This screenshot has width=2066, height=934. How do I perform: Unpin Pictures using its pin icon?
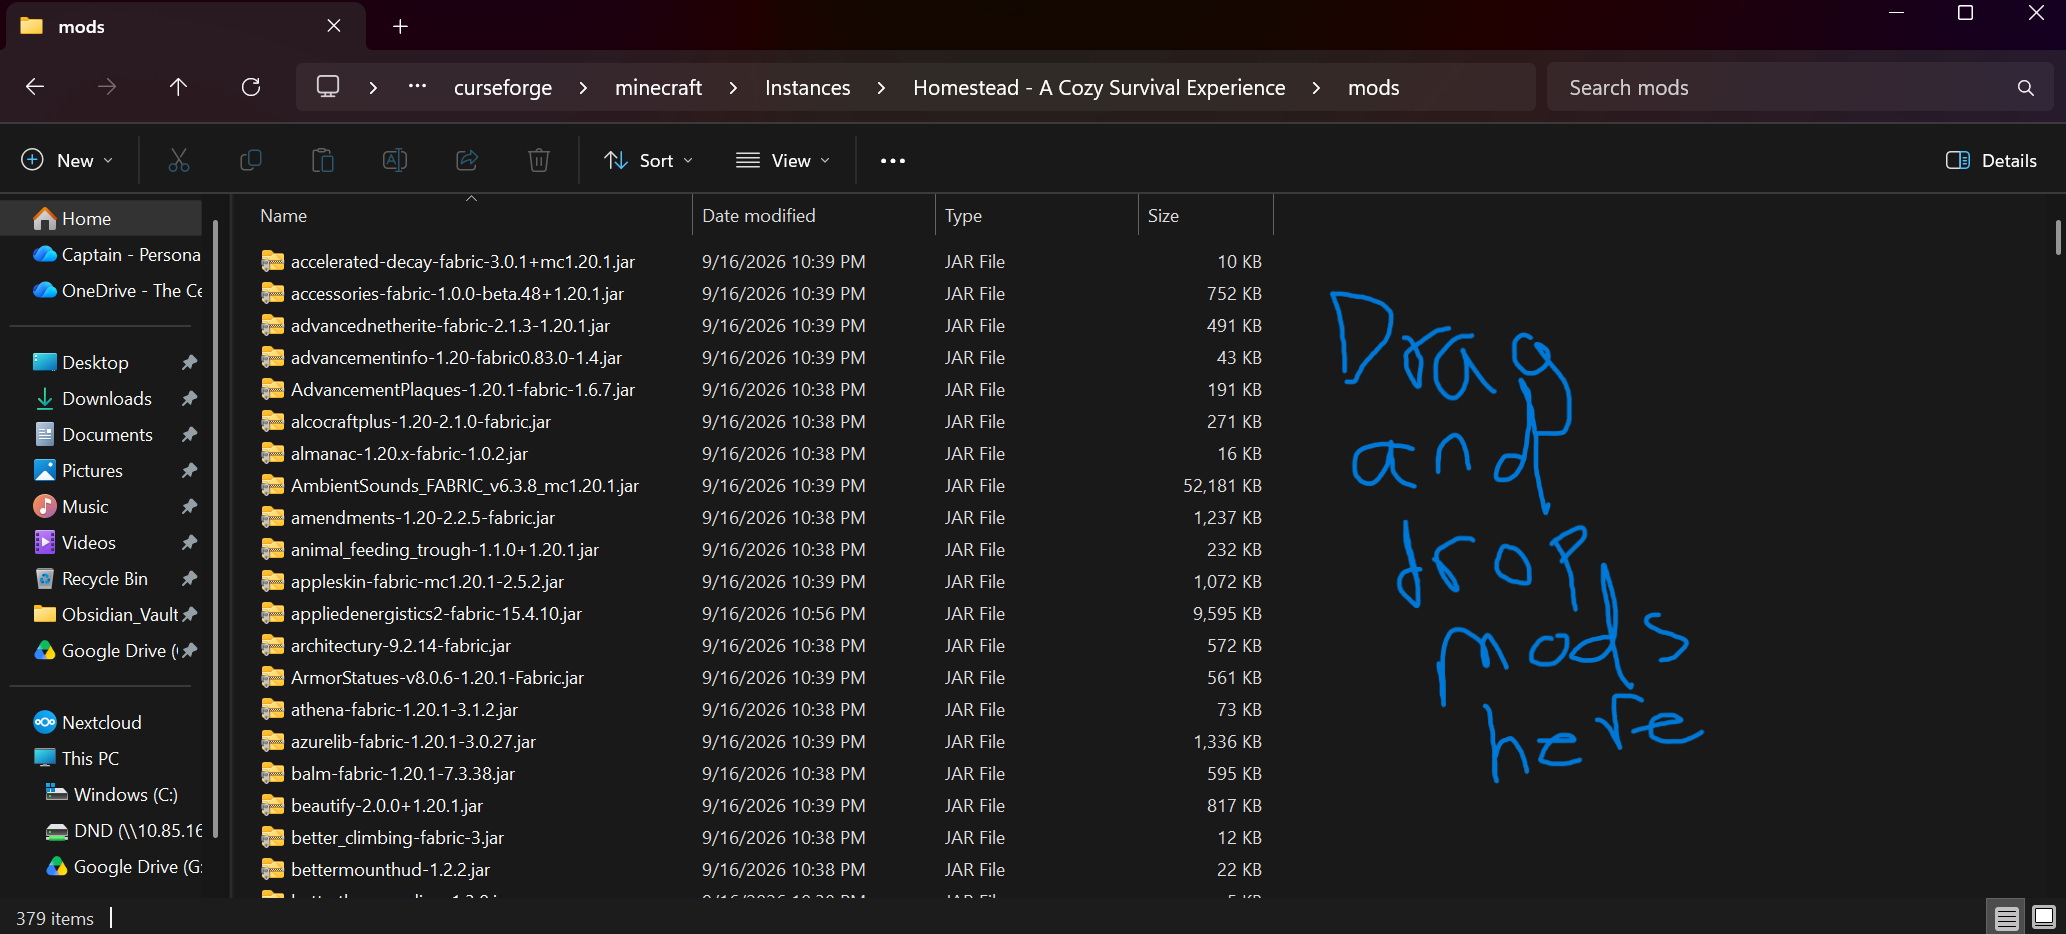(x=189, y=470)
